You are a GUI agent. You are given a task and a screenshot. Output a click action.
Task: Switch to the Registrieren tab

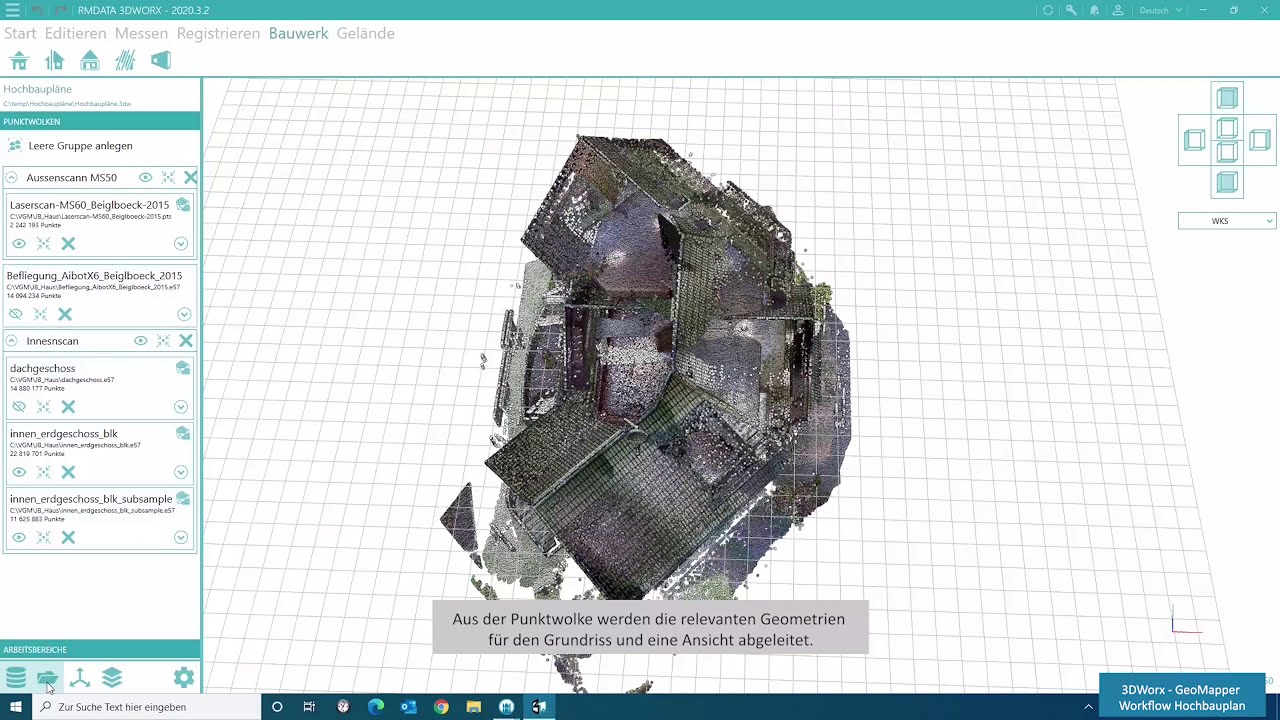[218, 33]
